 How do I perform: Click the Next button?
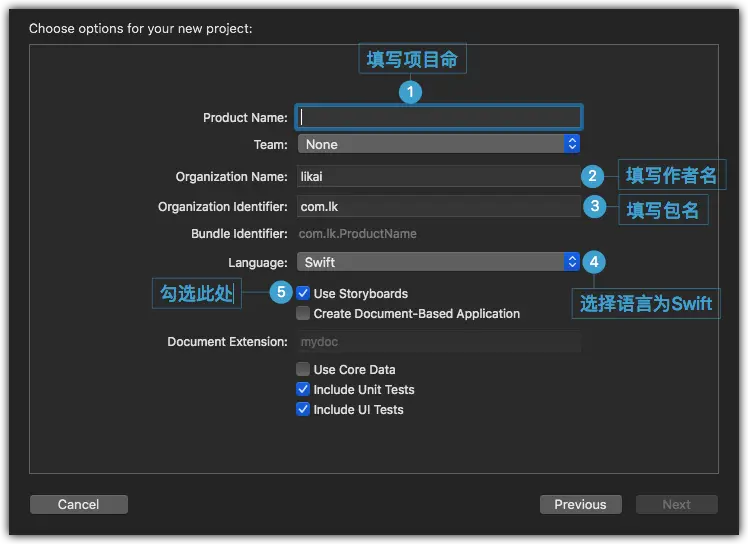click(x=676, y=504)
